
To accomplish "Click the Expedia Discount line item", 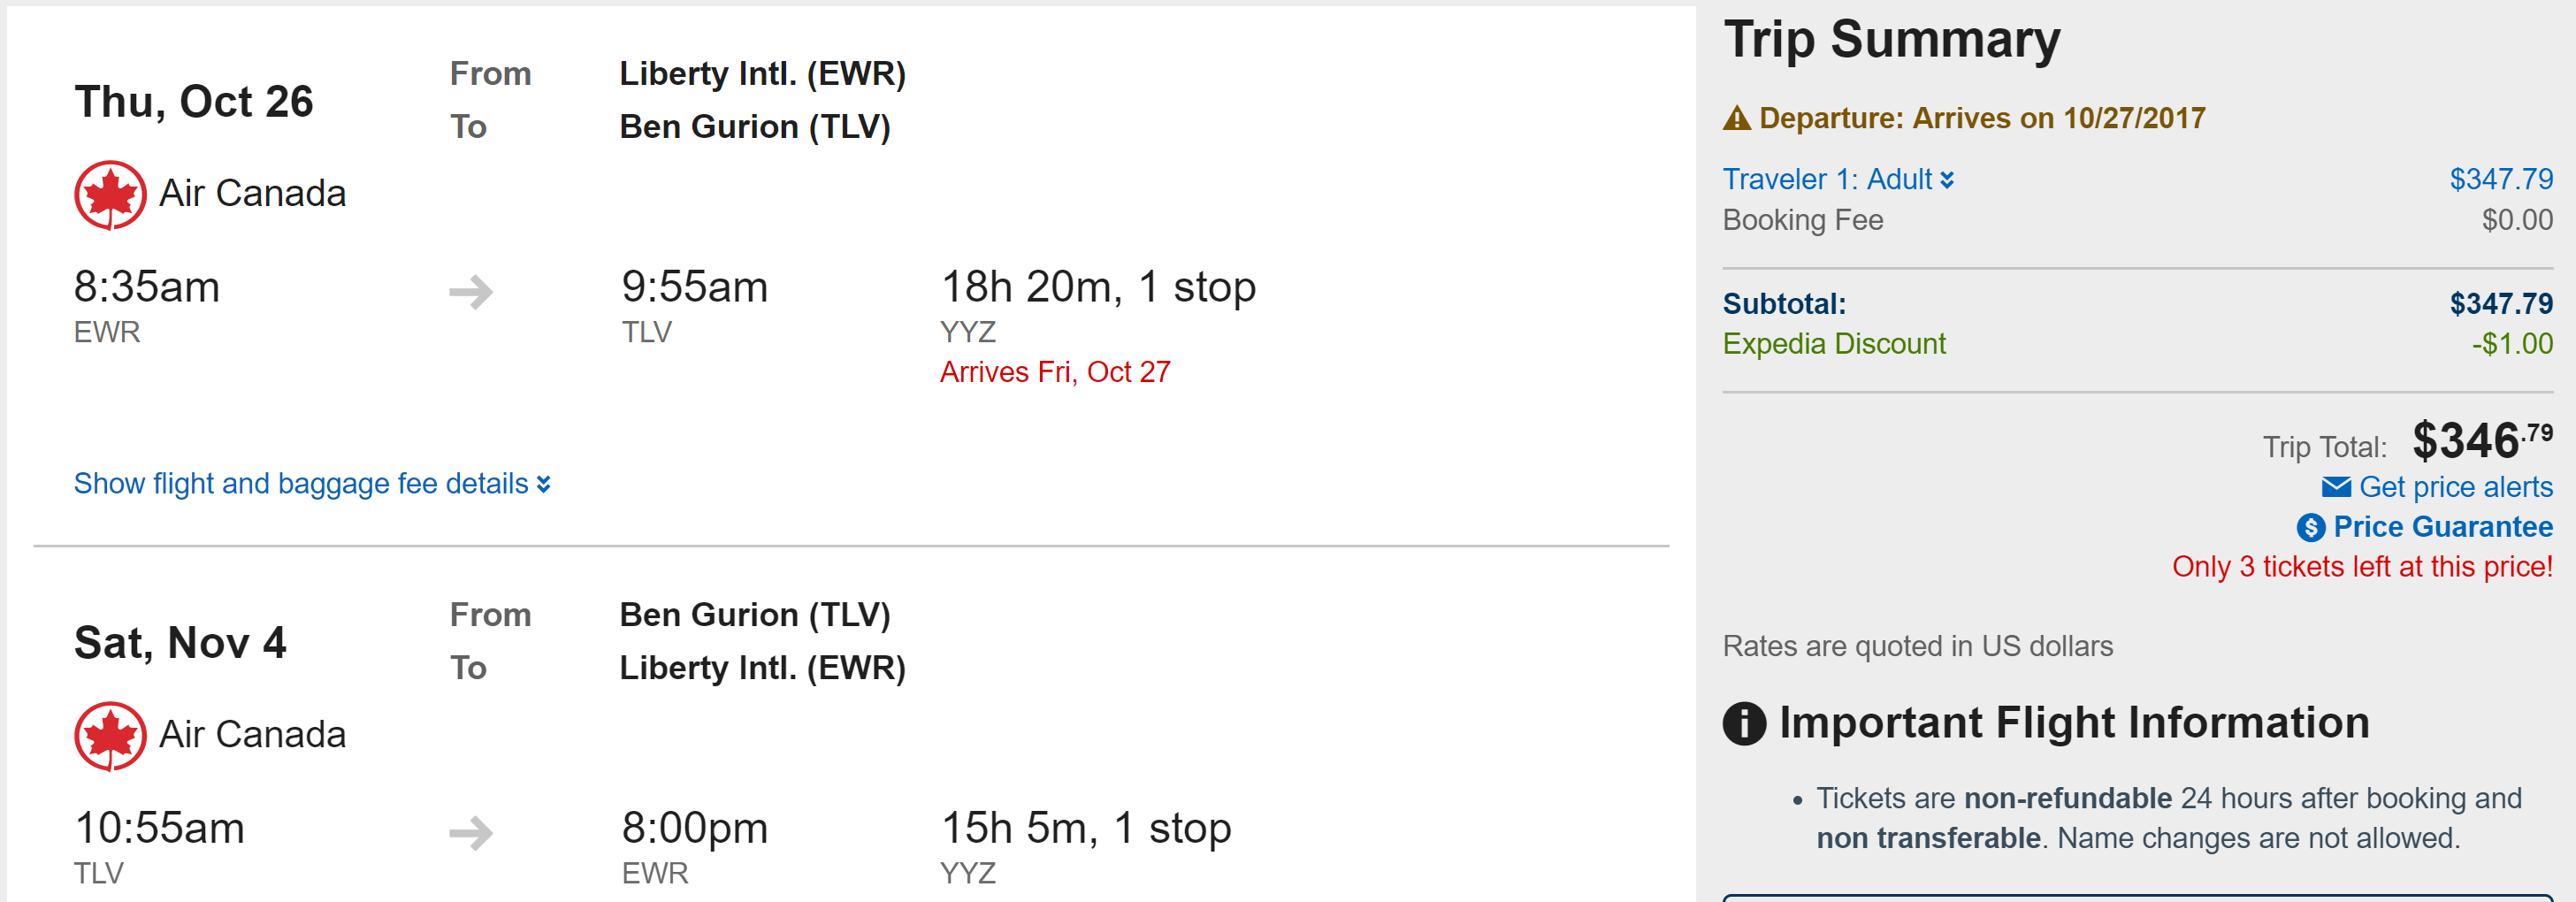I will tap(1834, 344).
